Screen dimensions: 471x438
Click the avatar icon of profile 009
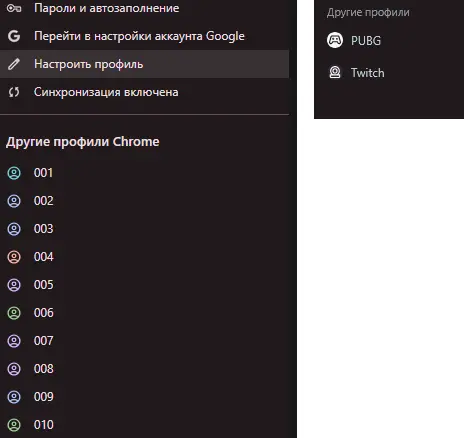pos(14,397)
